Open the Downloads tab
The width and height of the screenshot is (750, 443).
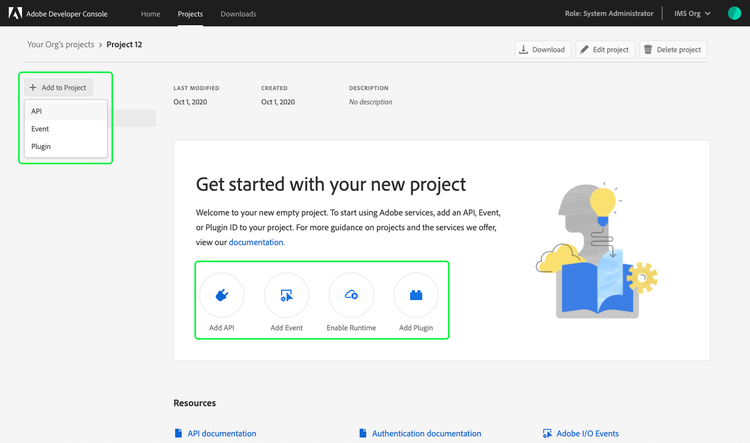pos(238,14)
